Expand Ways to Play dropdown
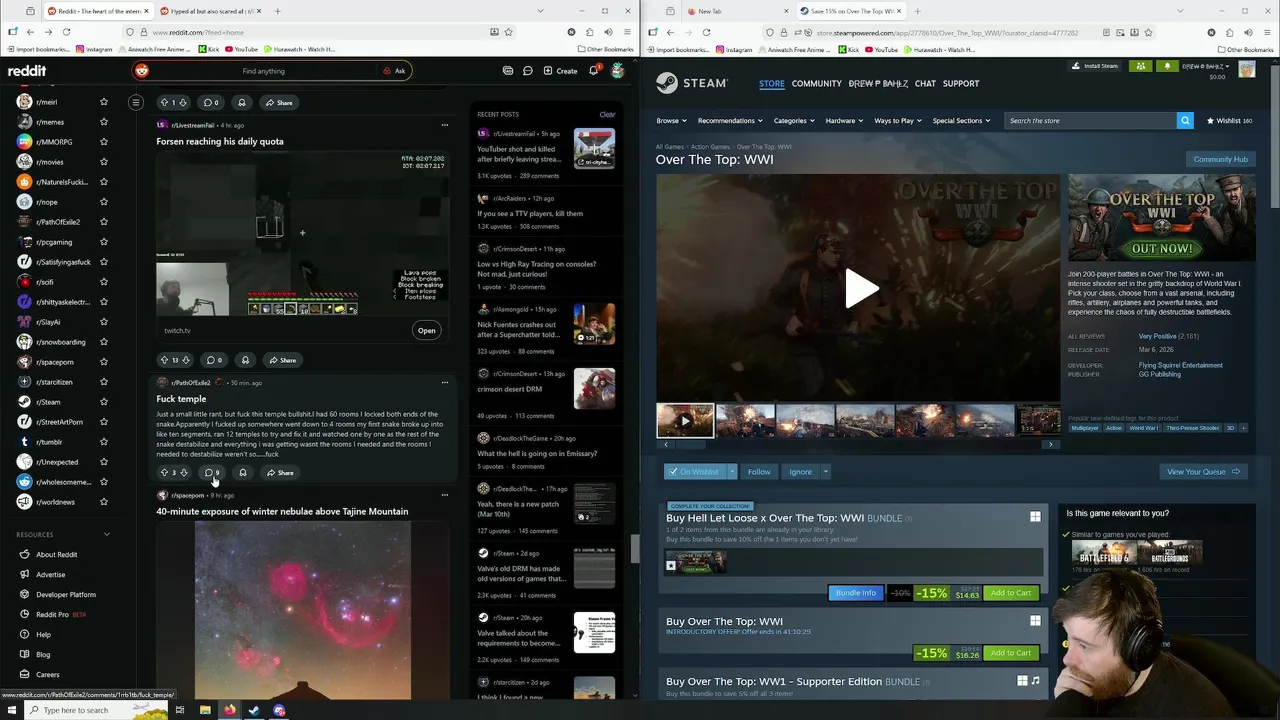1280x720 pixels. click(x=898, y=121)
